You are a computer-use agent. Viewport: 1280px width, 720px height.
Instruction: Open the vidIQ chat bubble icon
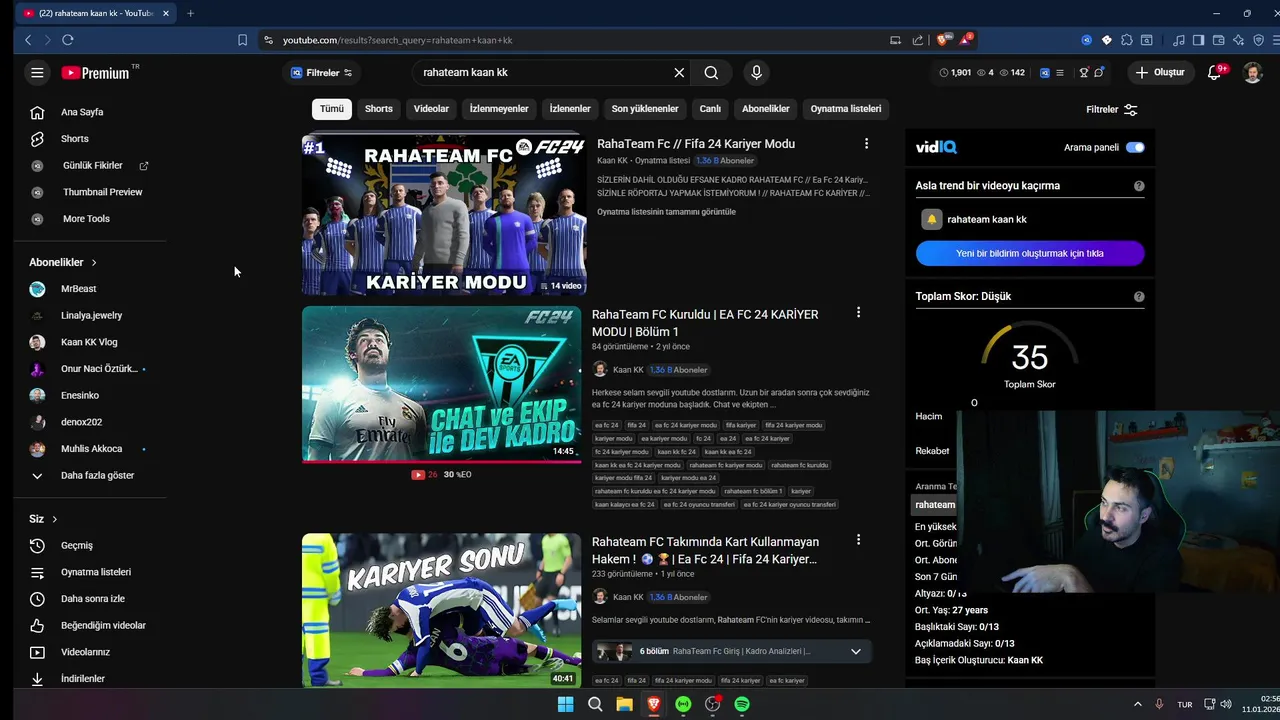click(1100, 72)
